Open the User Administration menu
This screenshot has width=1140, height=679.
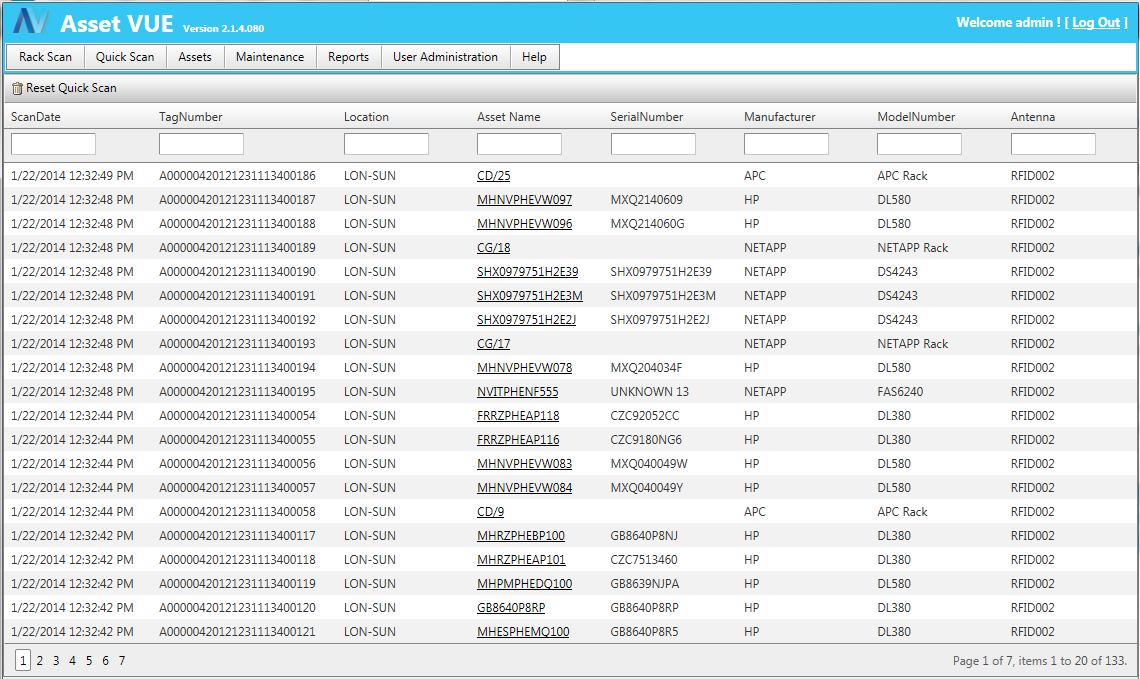click(446, 57)
